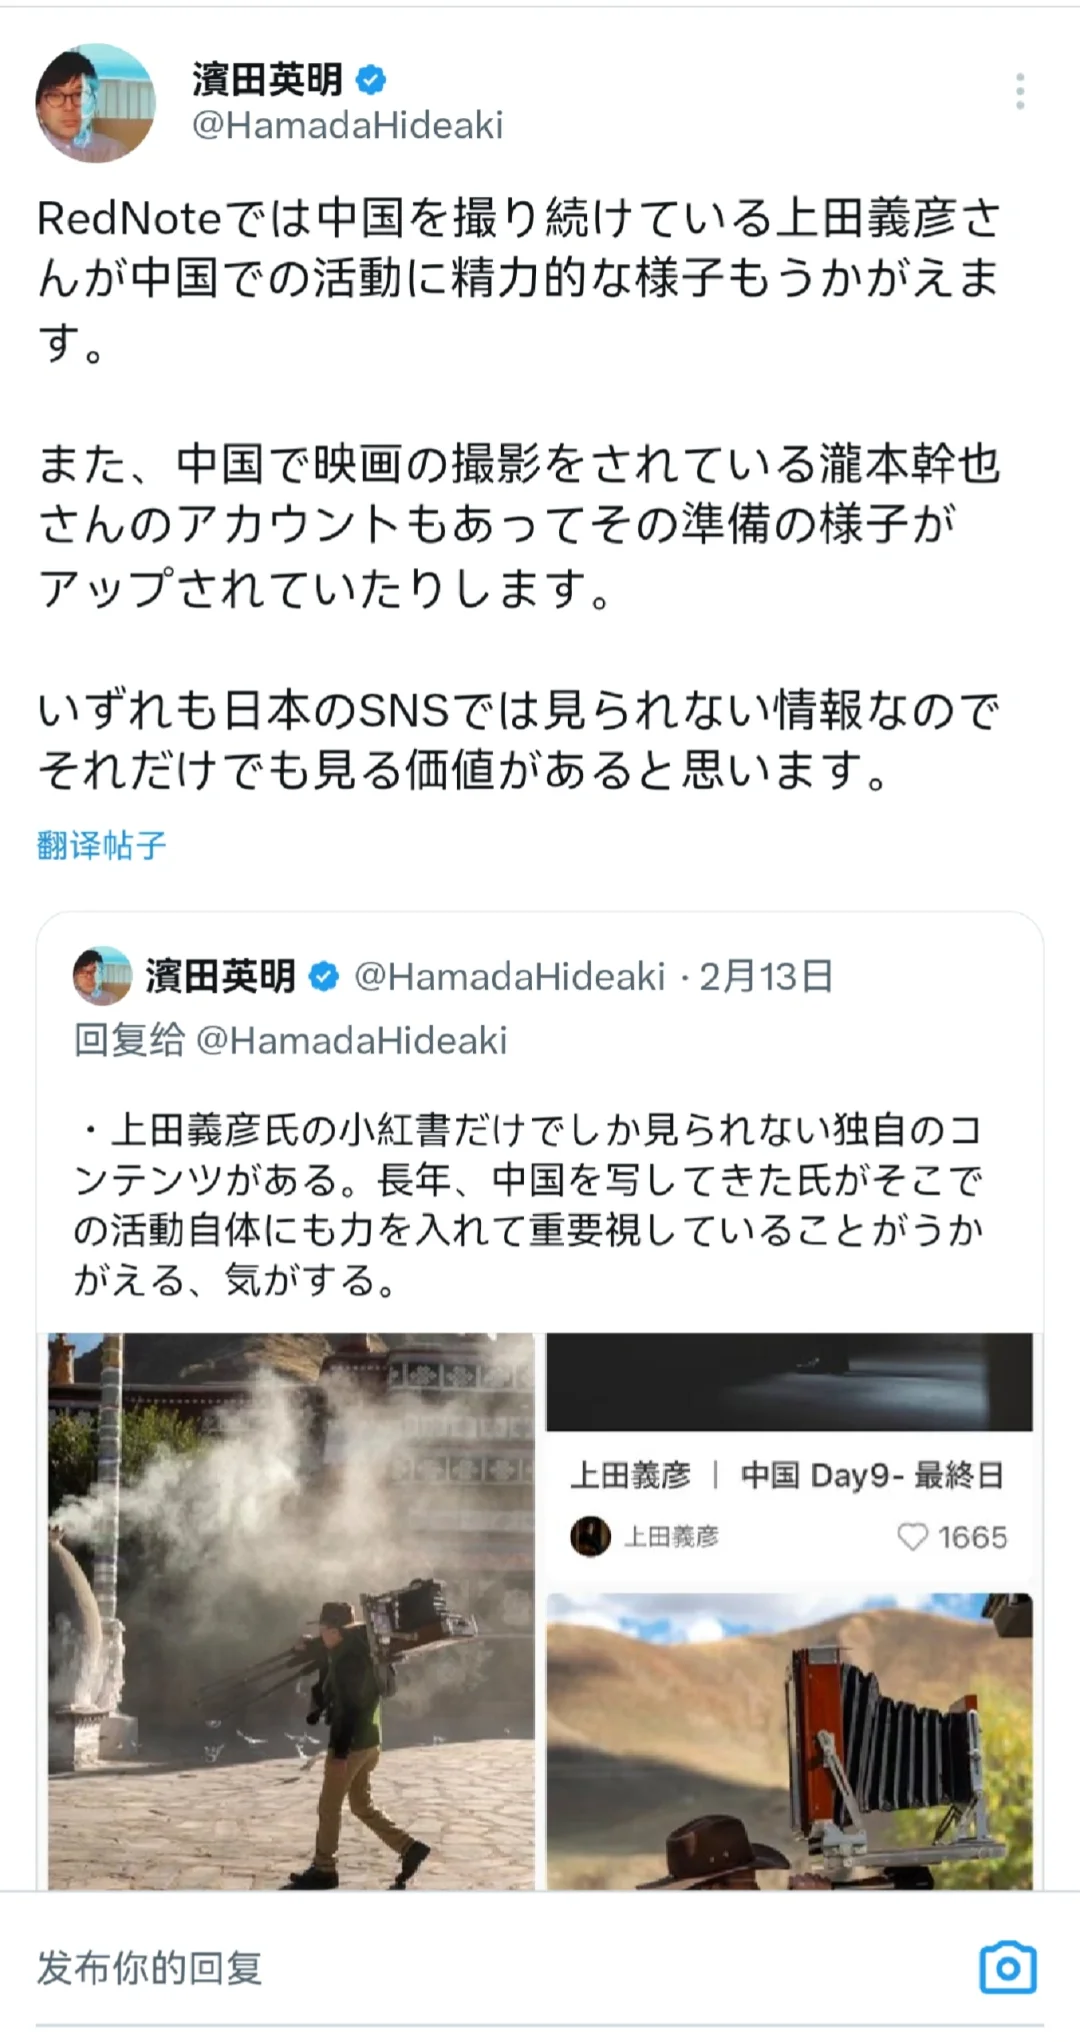Click the 濱田英明 display name at top
Image resolution: width=1080 pixels, height=2042 pixels.
[x=268, y=79]
